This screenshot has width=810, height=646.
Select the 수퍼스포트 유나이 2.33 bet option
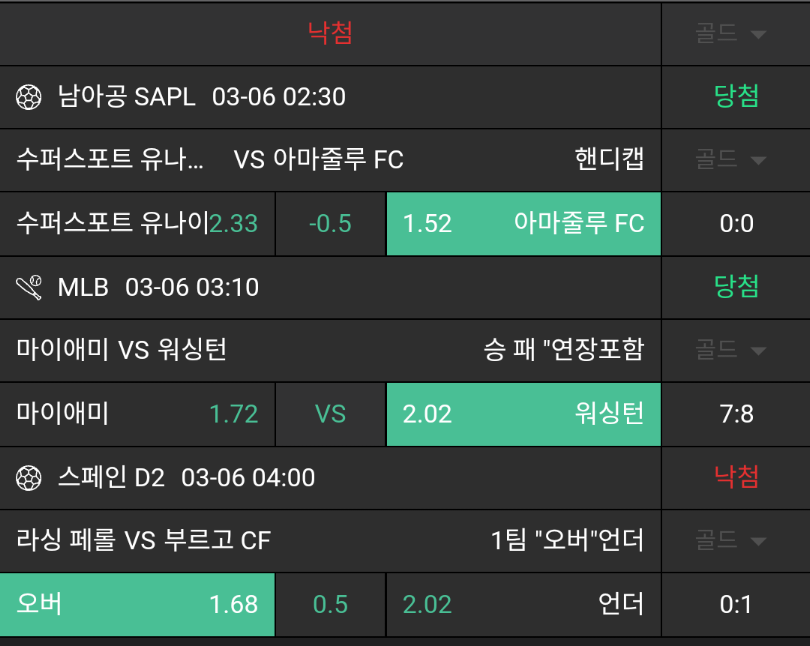click(x=137, y=223)
